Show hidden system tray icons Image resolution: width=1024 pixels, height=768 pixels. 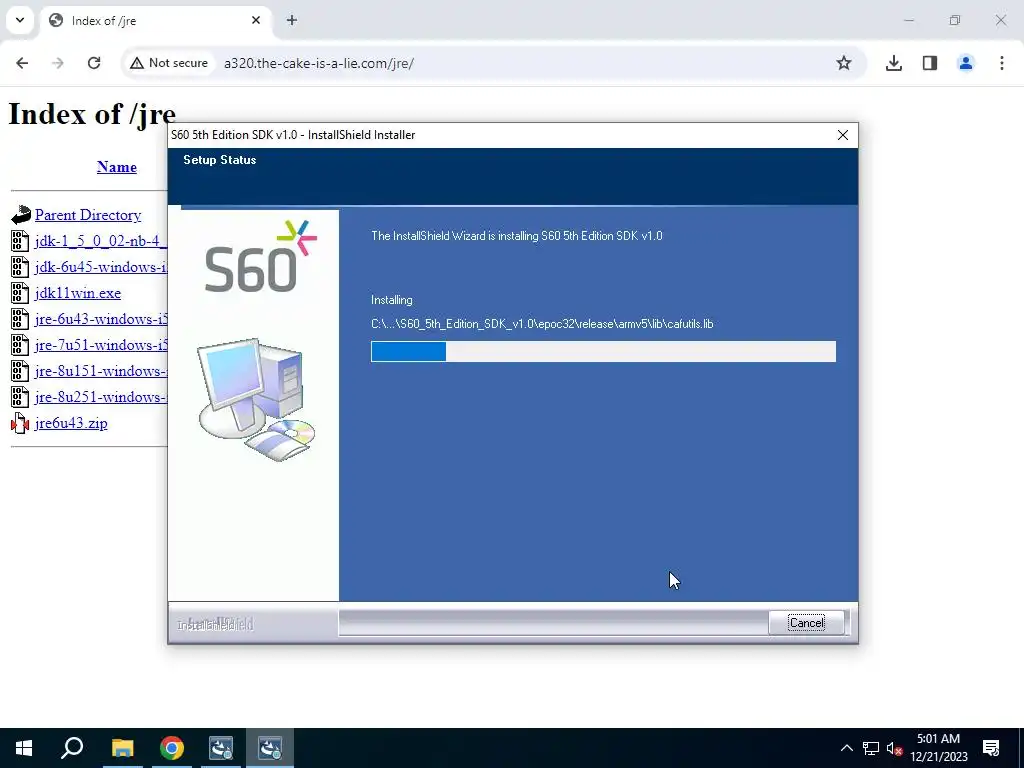click(x=846, y=748)
